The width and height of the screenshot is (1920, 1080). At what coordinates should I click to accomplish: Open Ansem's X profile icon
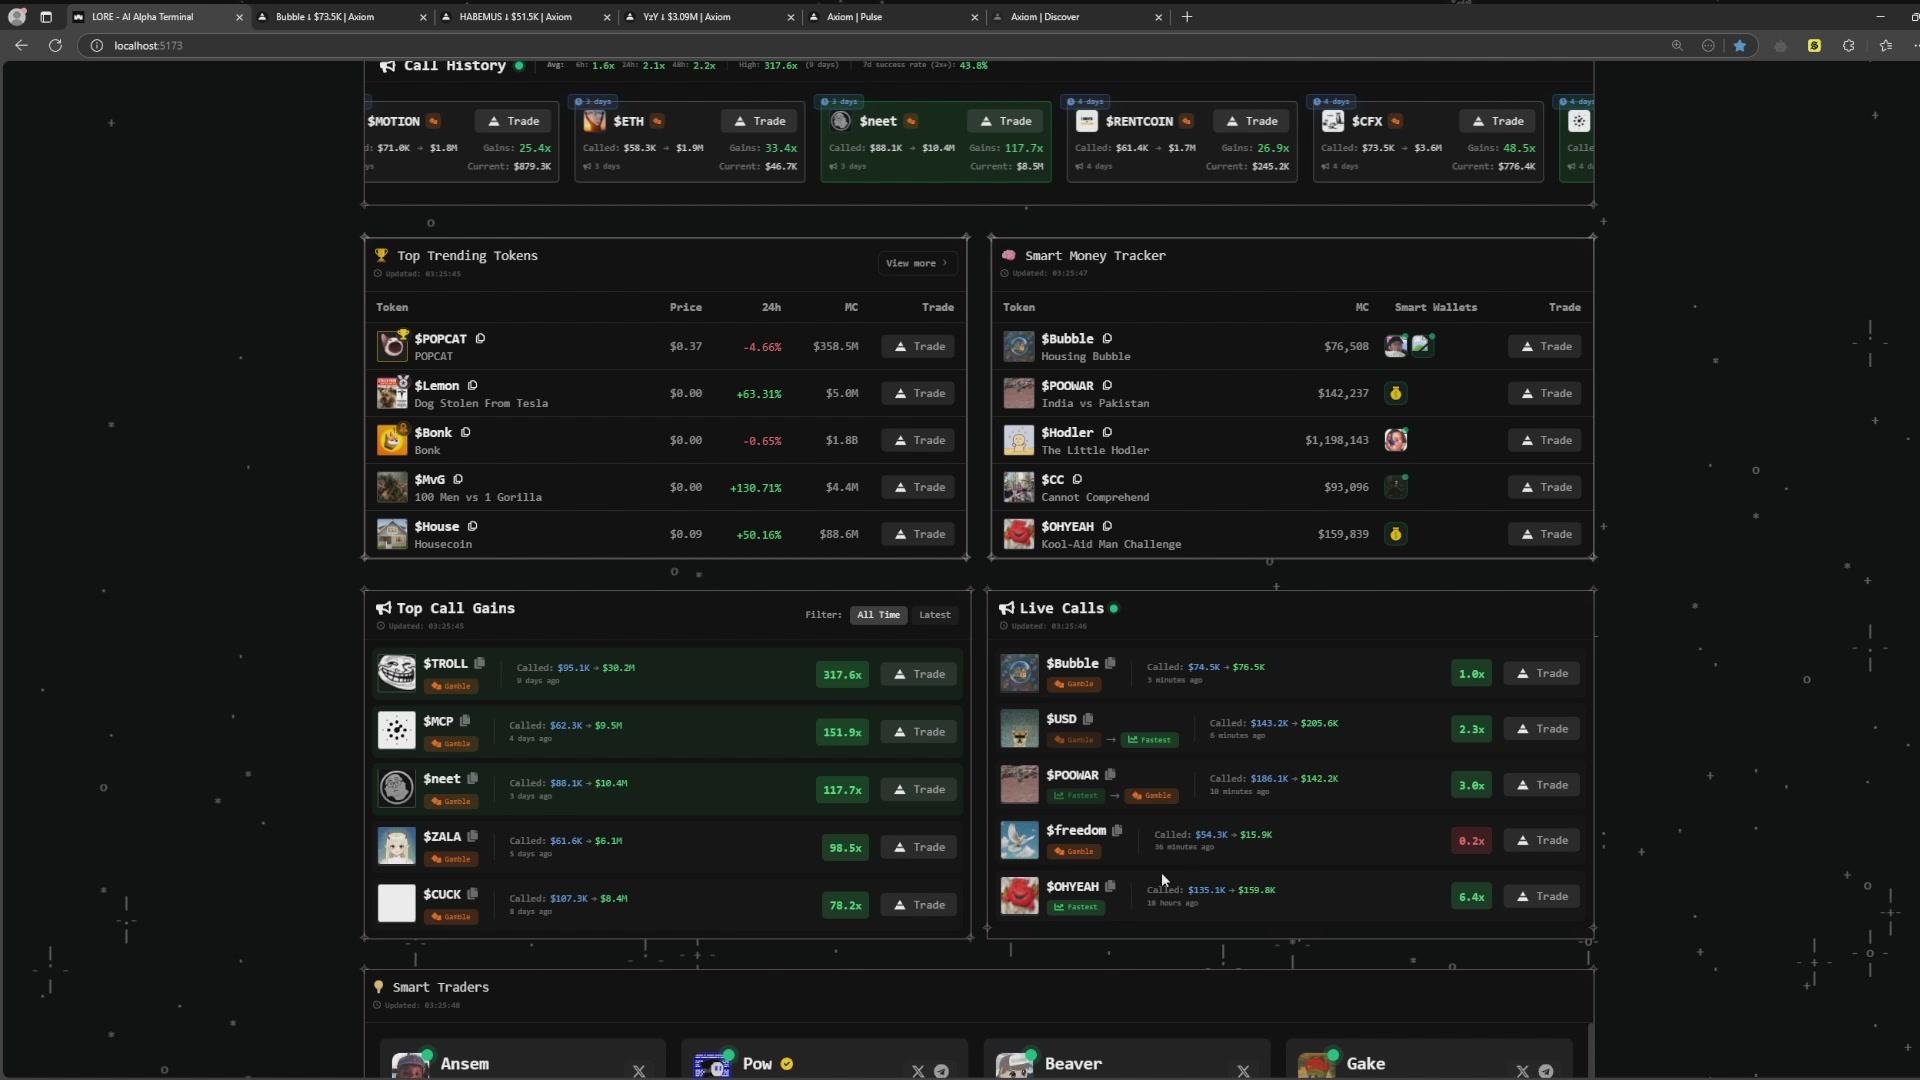(x=639, y=1070)
